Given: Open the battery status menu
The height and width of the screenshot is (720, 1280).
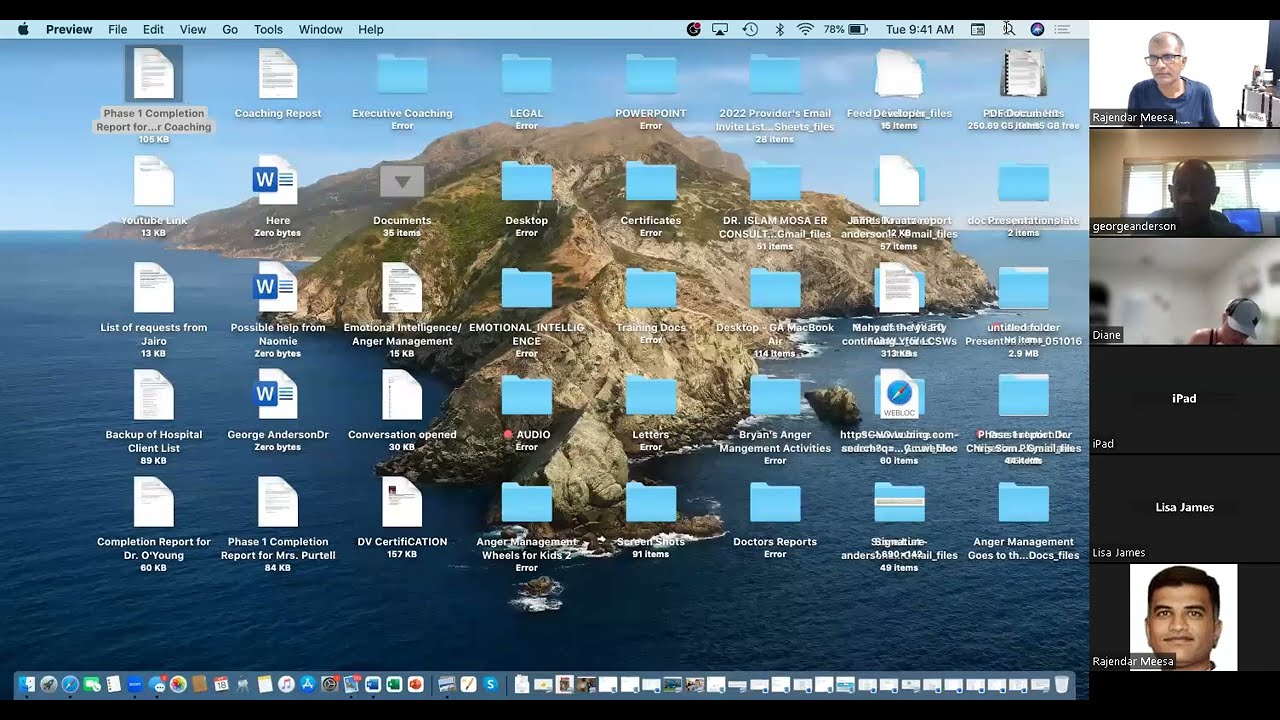Looking at the screenshot, I should (x=857, y=30).
